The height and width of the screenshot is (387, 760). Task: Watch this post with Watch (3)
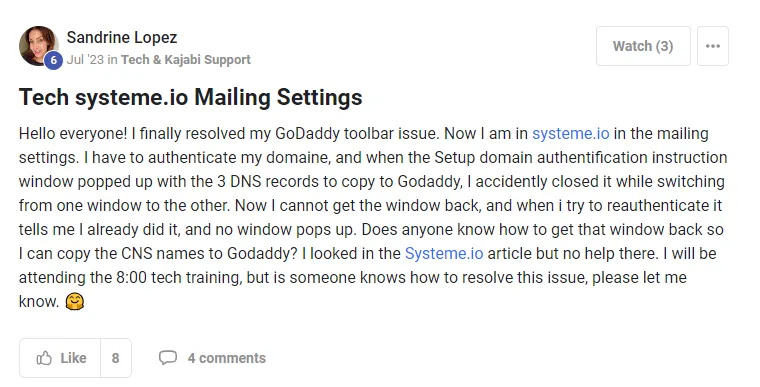[x=643, y=46]
